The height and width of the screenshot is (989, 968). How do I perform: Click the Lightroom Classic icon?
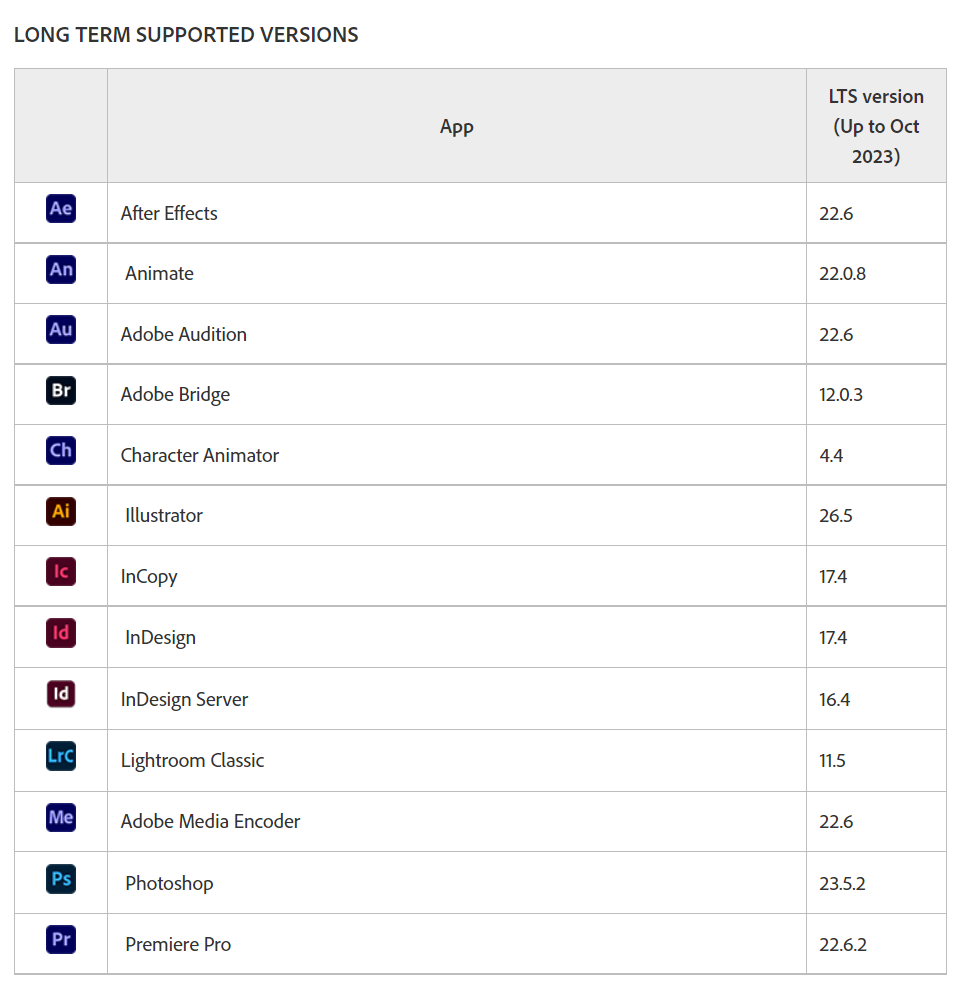point(61,756)
